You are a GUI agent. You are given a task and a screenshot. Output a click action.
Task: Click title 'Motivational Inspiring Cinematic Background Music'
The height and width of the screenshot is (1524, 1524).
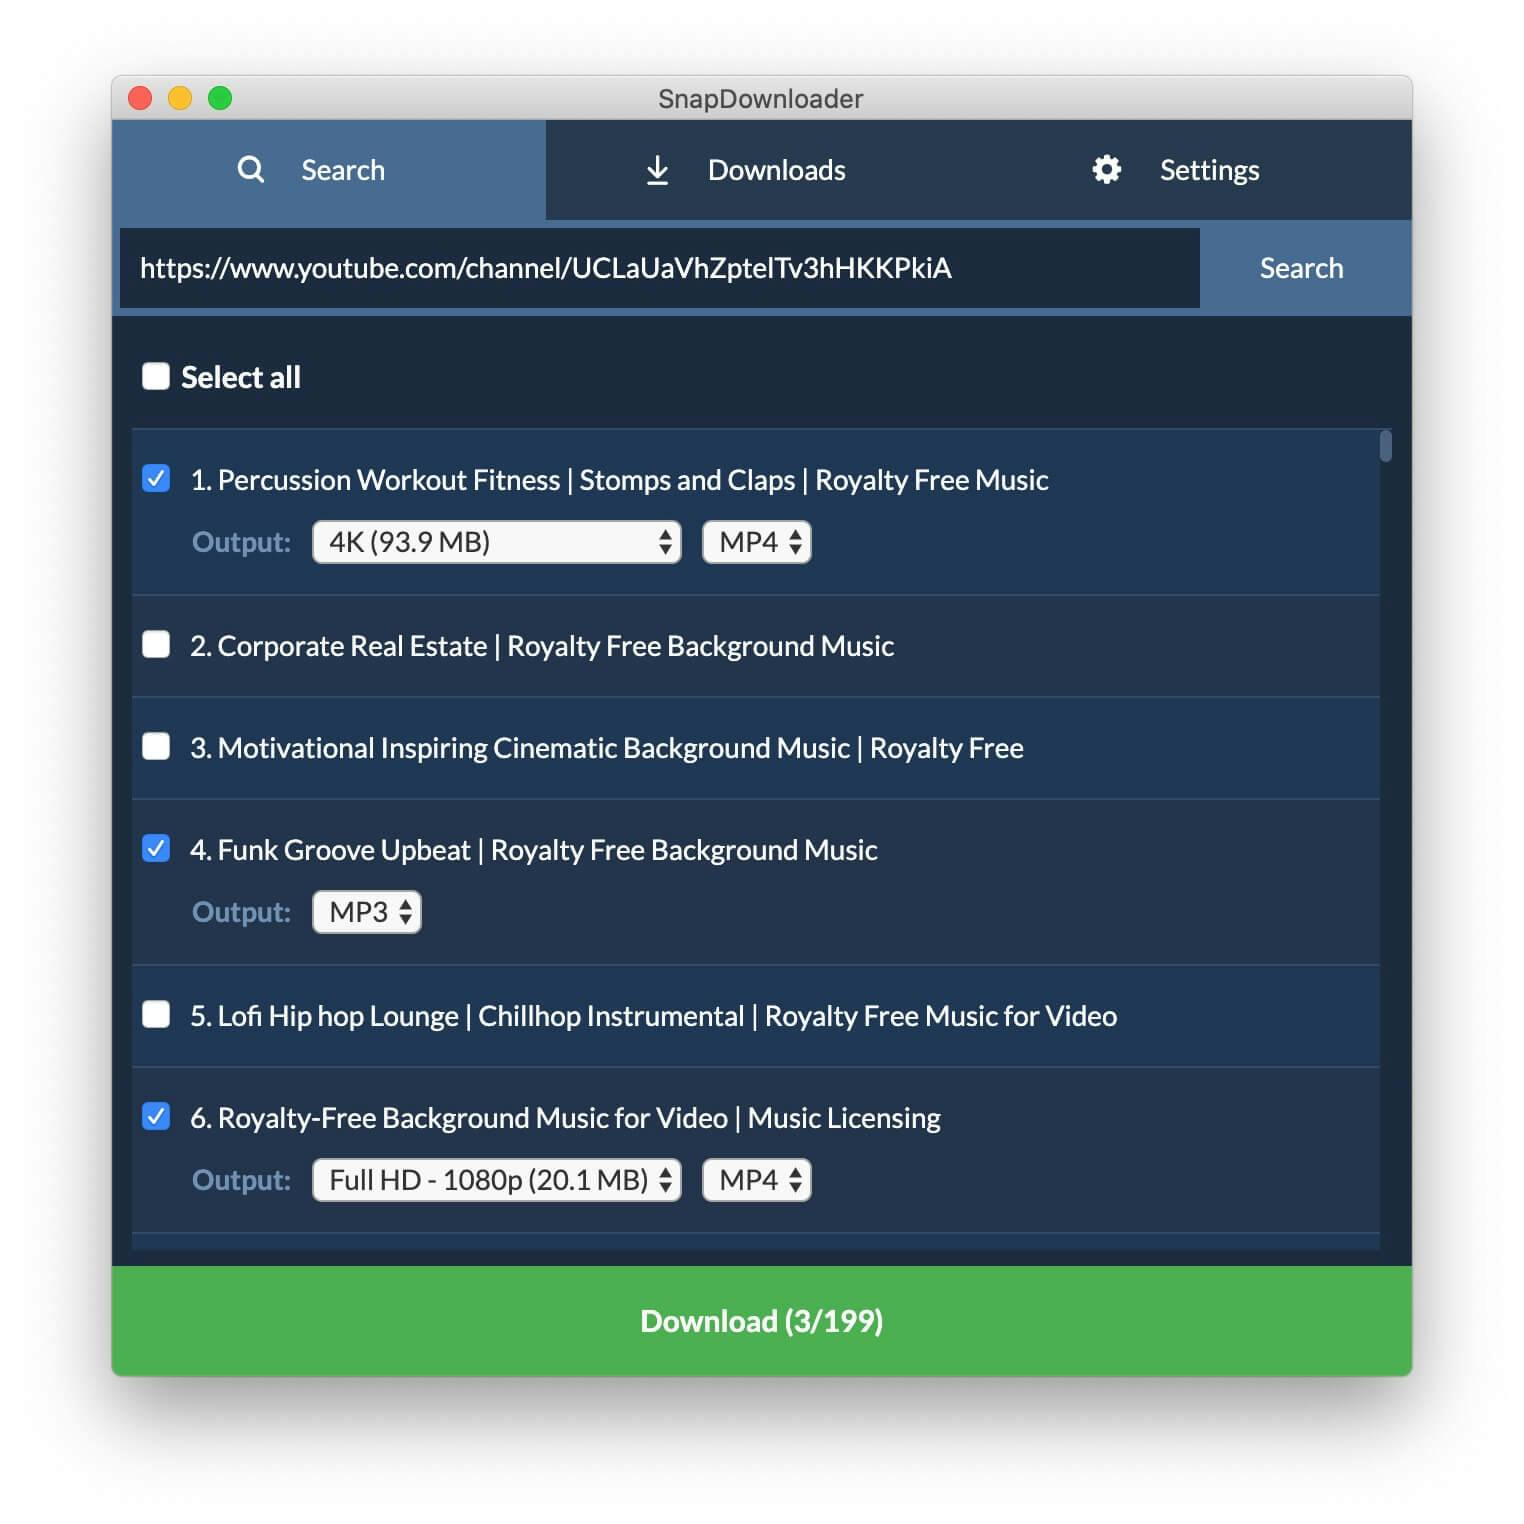pyautogui.click(x=534, y=748)
